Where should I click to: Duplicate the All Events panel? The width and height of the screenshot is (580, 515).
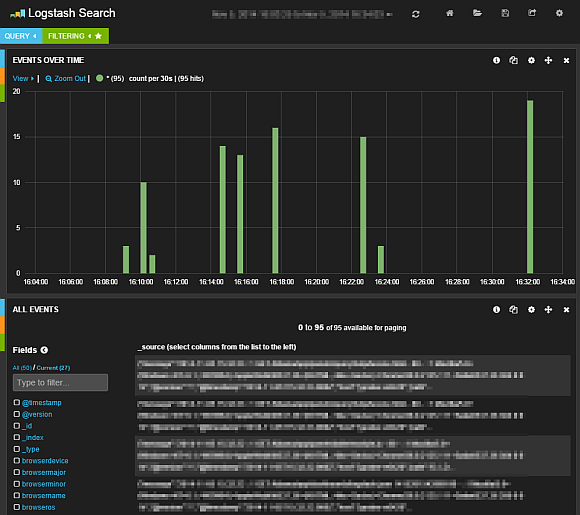[x=513, y=310]
